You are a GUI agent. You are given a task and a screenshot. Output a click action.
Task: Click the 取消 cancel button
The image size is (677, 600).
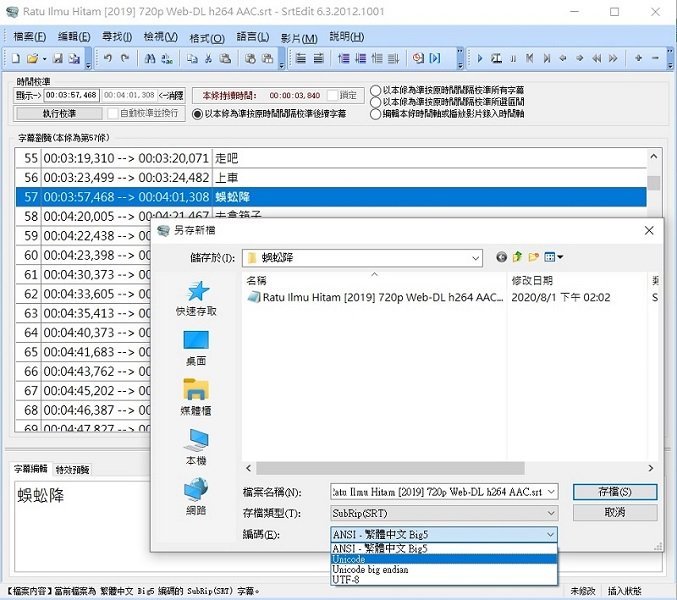coord(615,512)
